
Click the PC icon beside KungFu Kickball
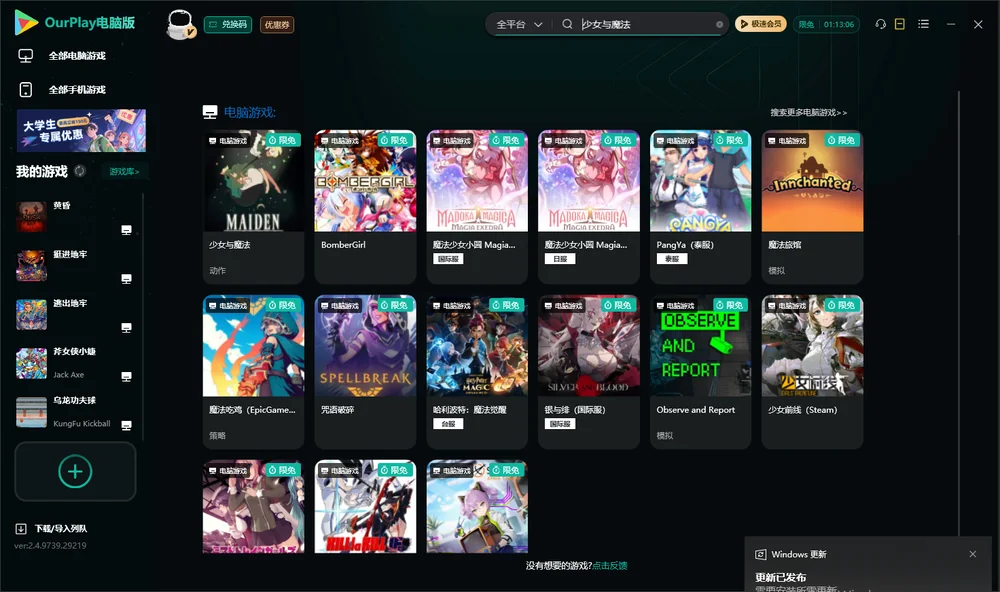click(x=126, y=426)
